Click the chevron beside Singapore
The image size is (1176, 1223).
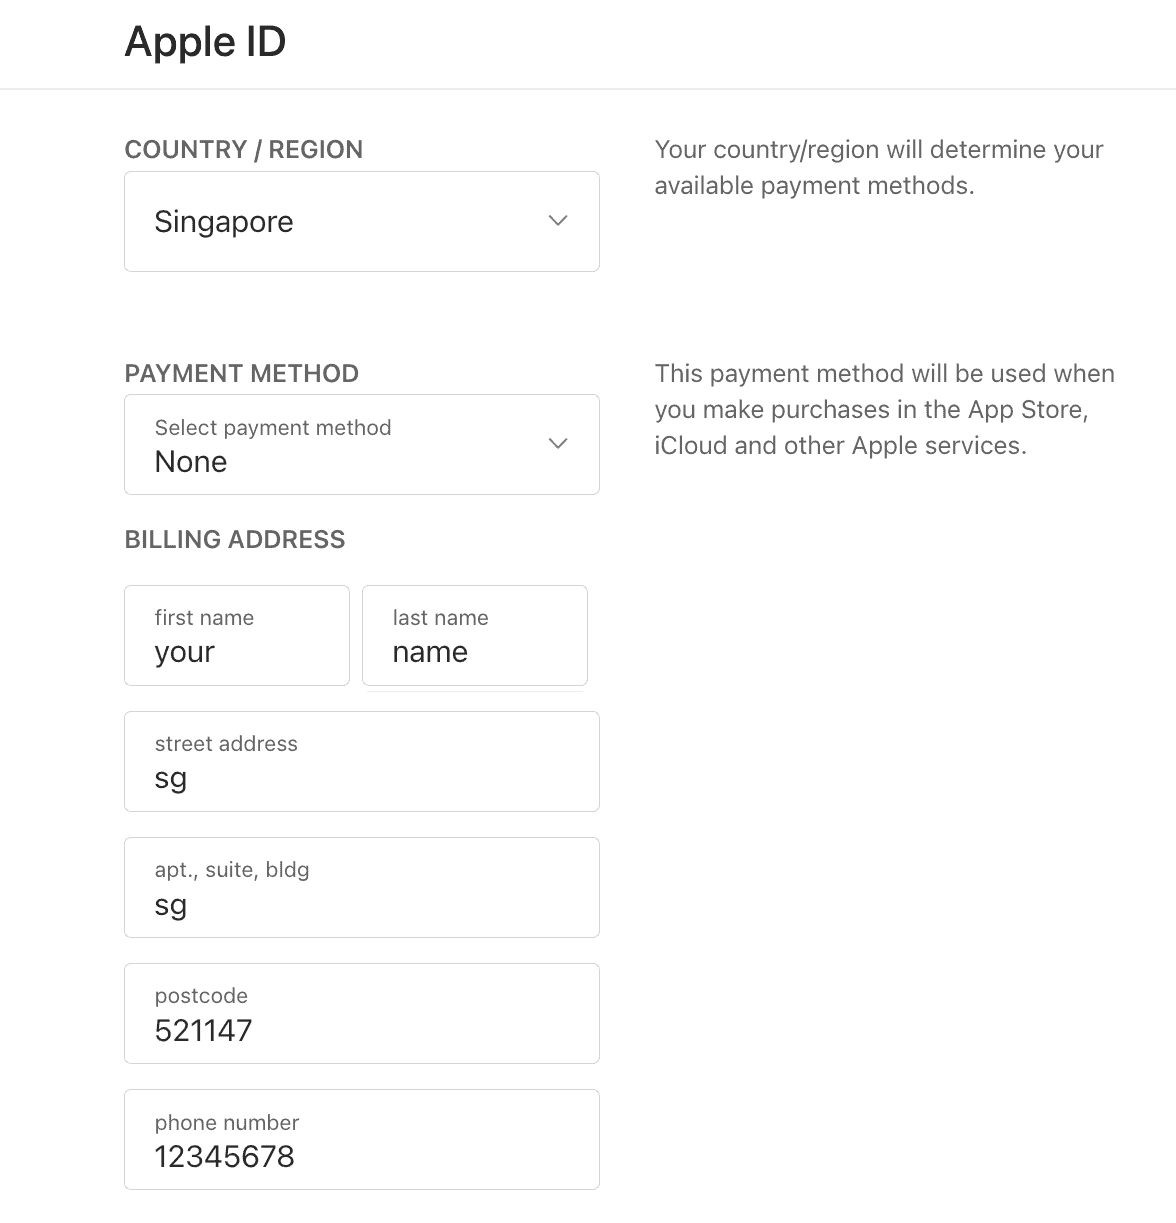pyautogui.click(x=558, y=221)
